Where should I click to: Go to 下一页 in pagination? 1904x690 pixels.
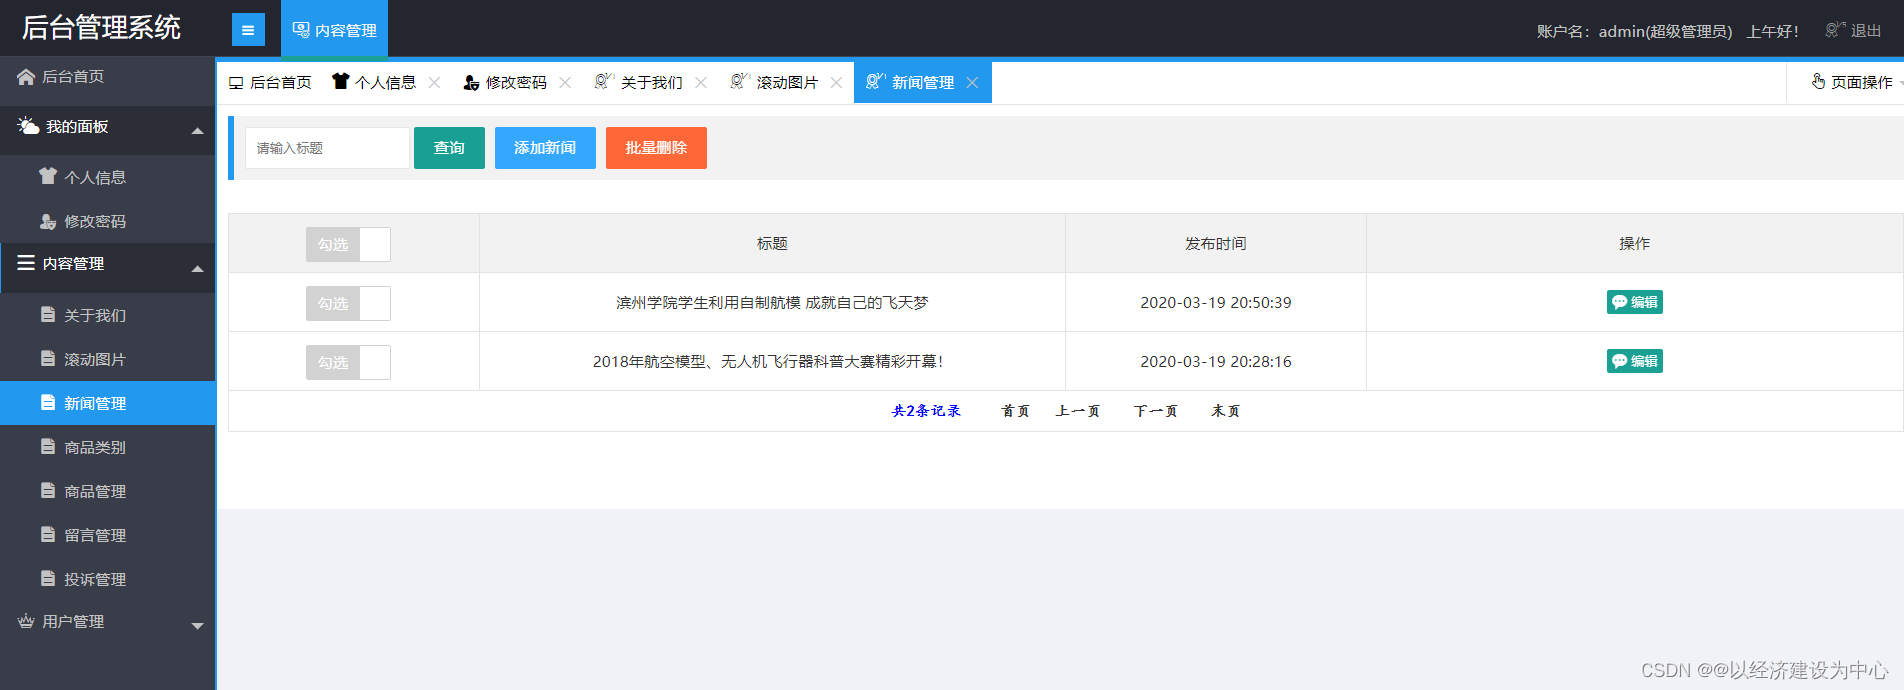[x=1155, y=411]
